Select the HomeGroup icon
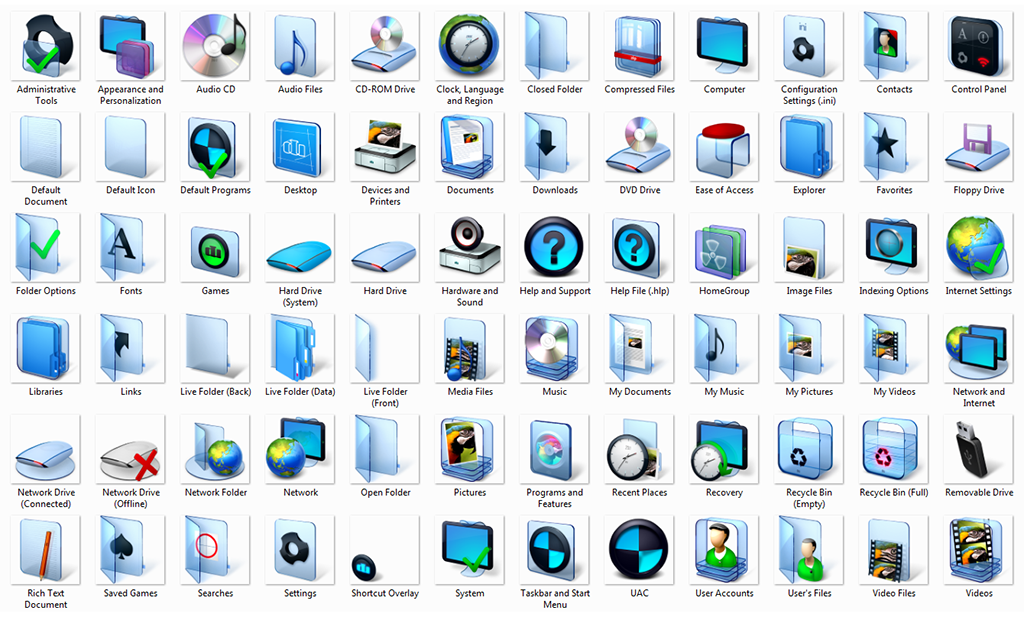This screenshot has height=620, width=1024. pos(724,249)
